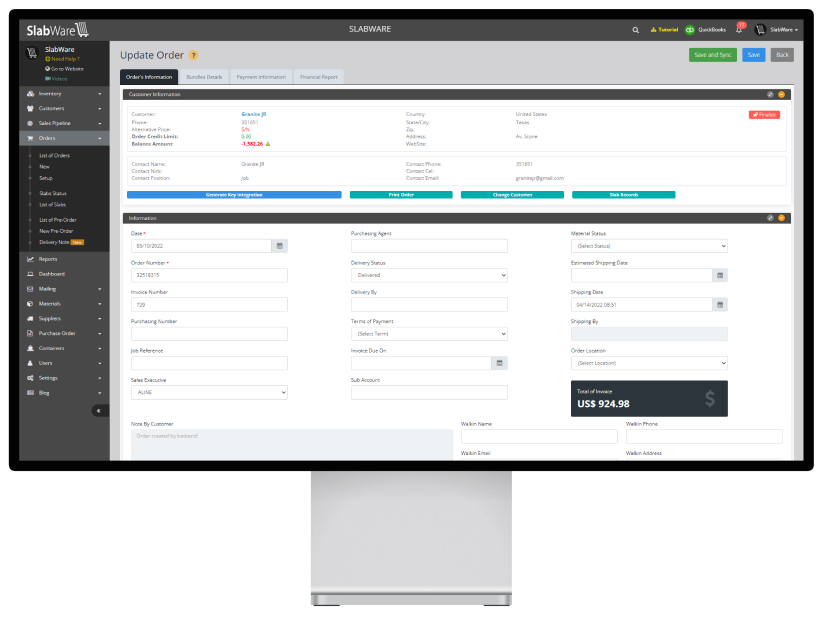
Task: Open Delivery Note in the sidebar
Action: [54, 242]
